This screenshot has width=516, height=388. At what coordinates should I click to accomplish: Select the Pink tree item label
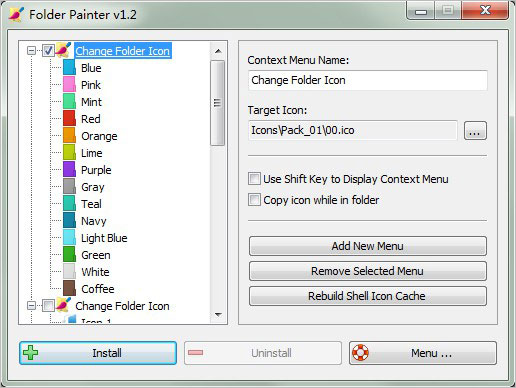(x=91, y=85)
